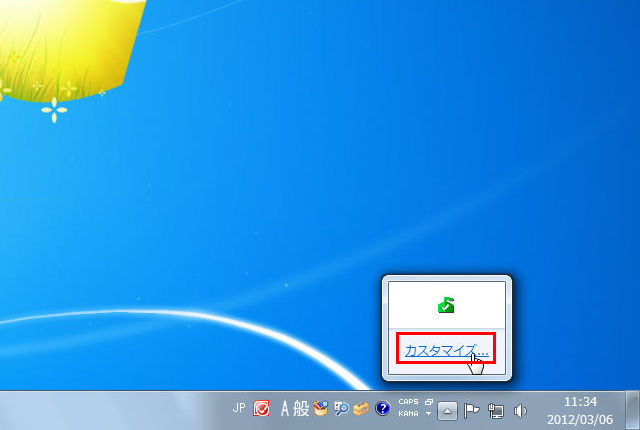Click the green checkmark icon in tray popup

(x=446, y=305)
